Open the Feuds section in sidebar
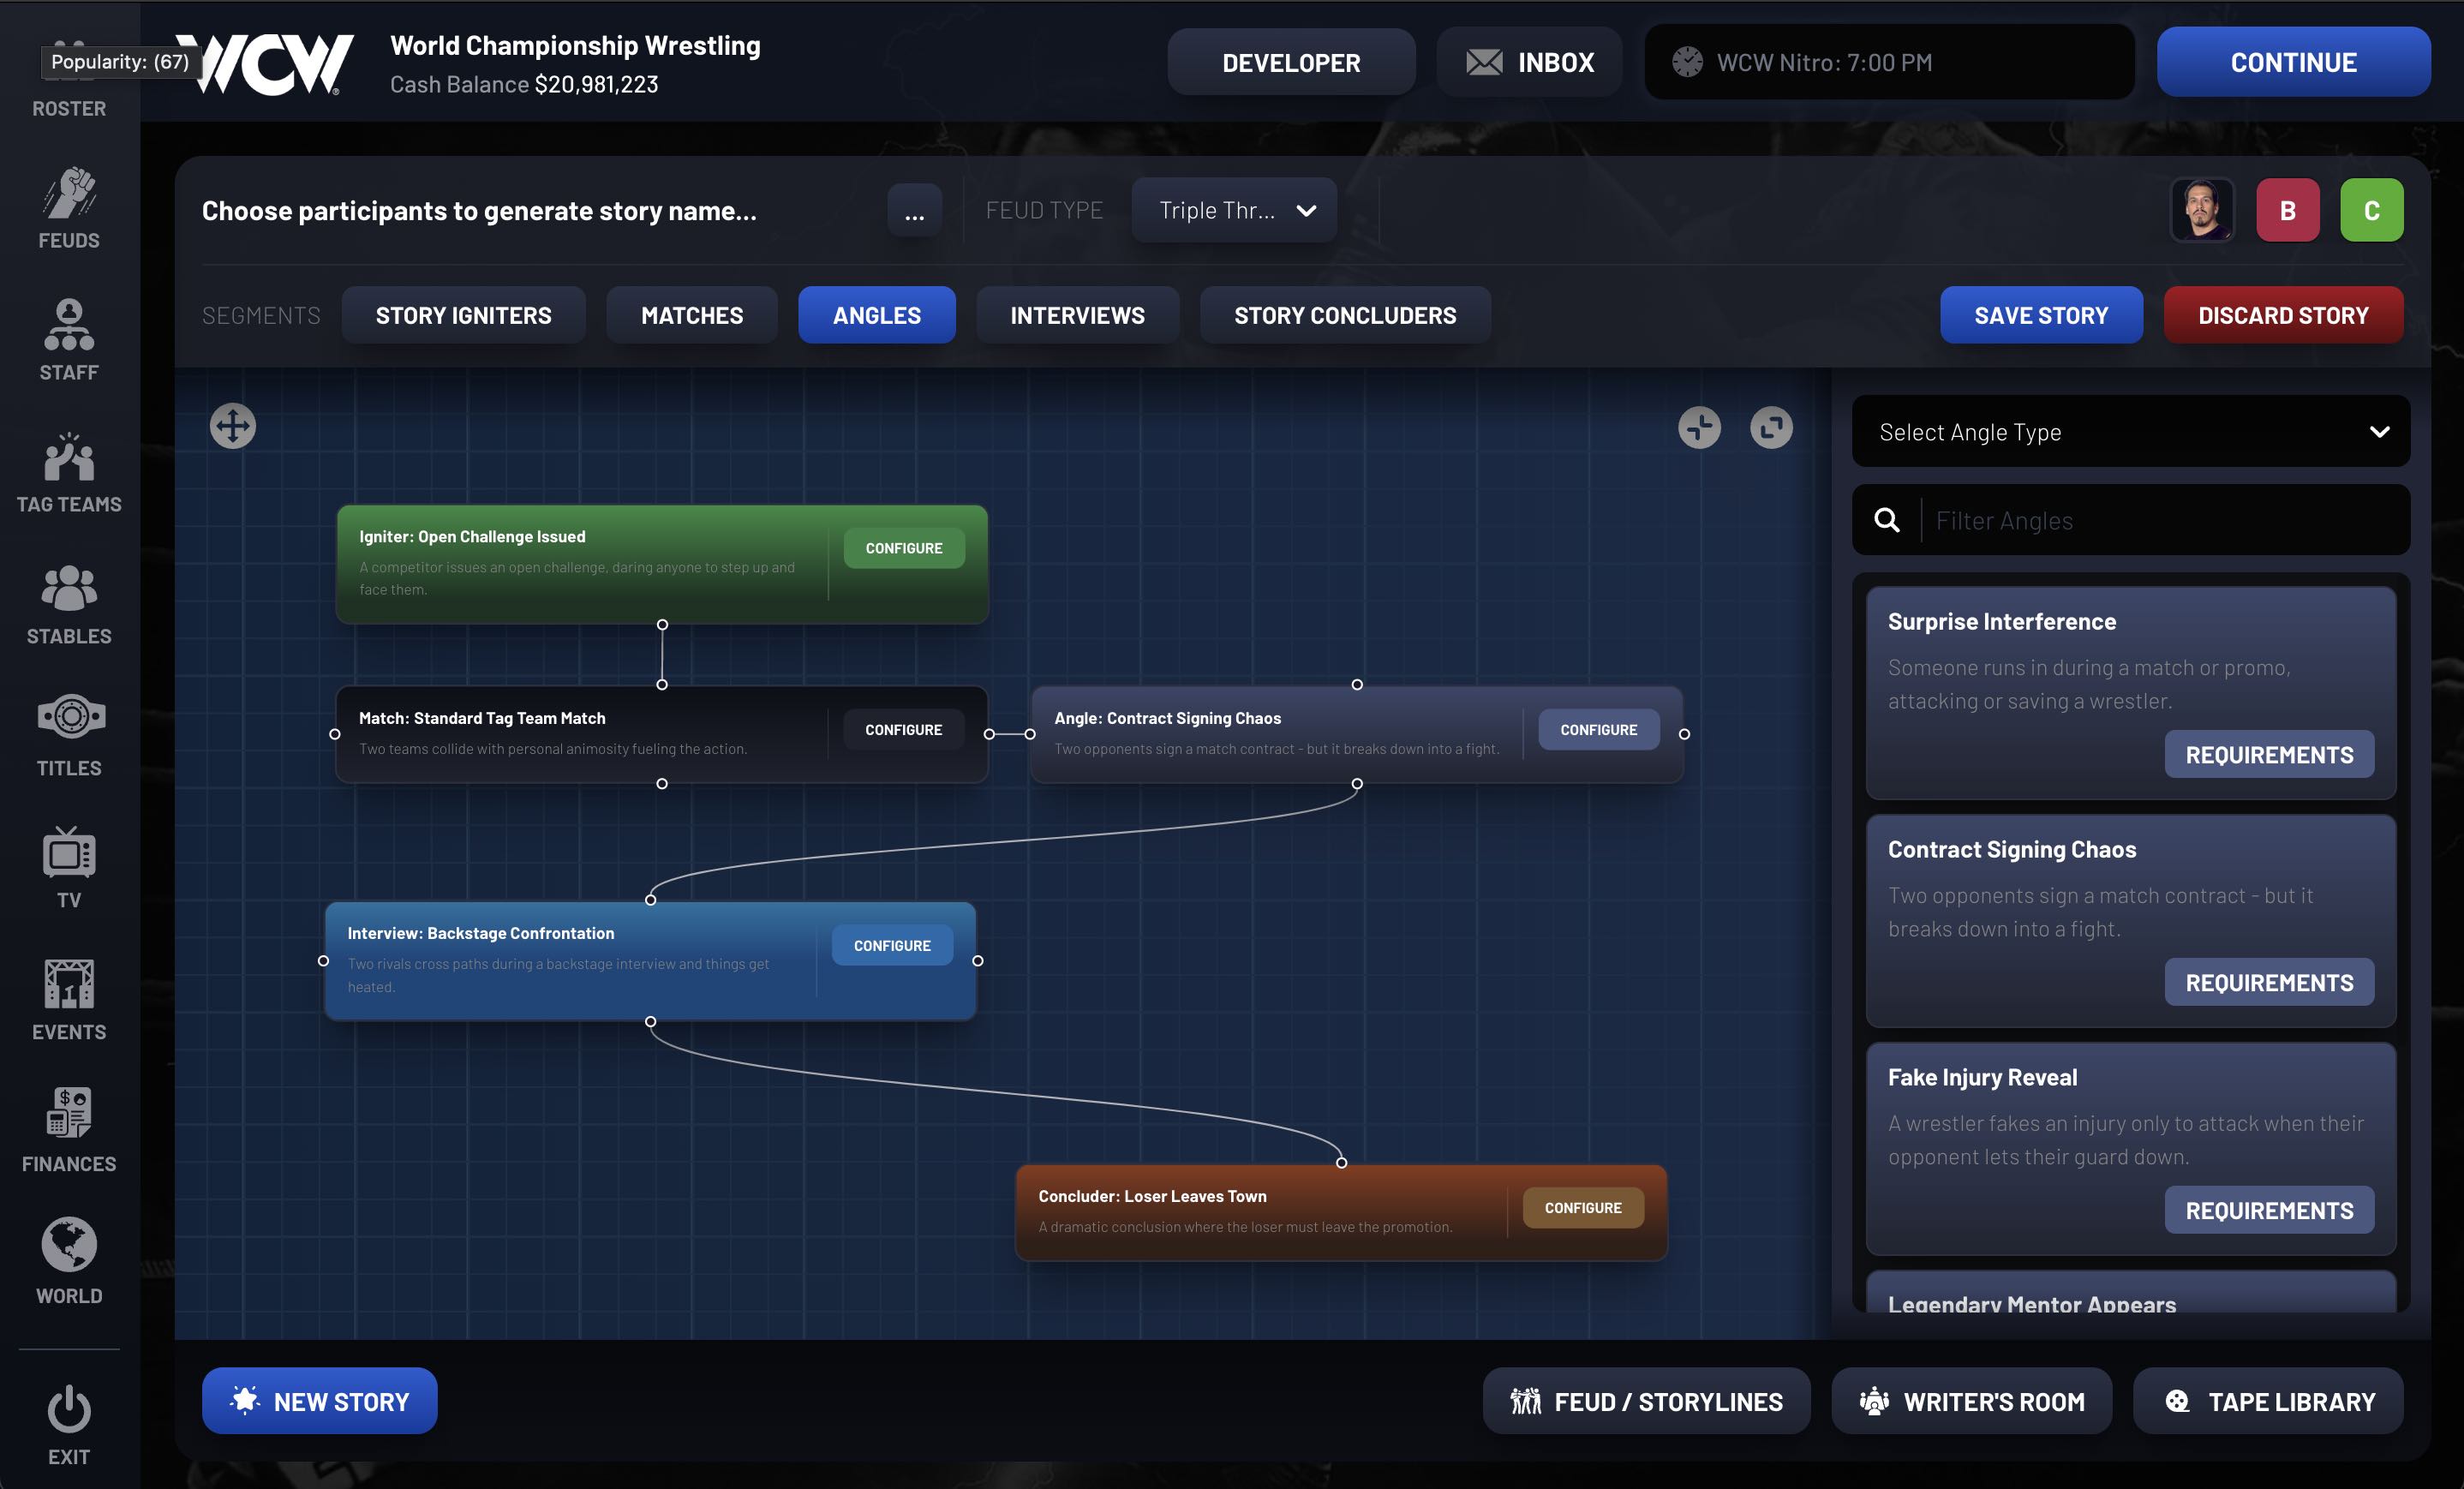2464x1489 pixels. [x=69, y=208]
